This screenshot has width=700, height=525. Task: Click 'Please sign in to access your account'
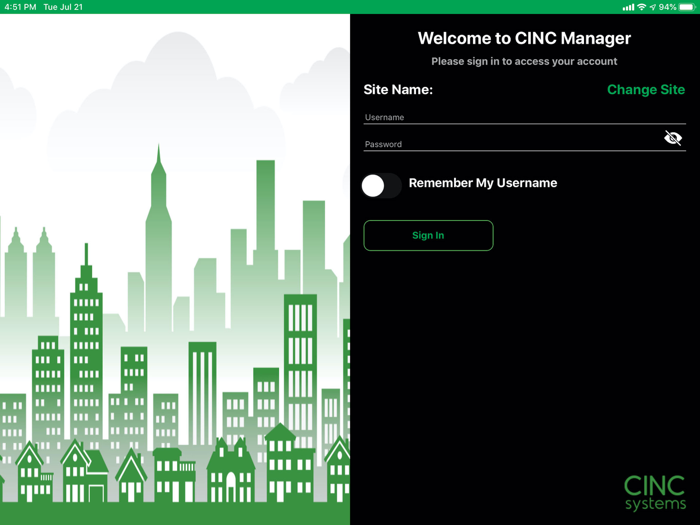point(524,62)
